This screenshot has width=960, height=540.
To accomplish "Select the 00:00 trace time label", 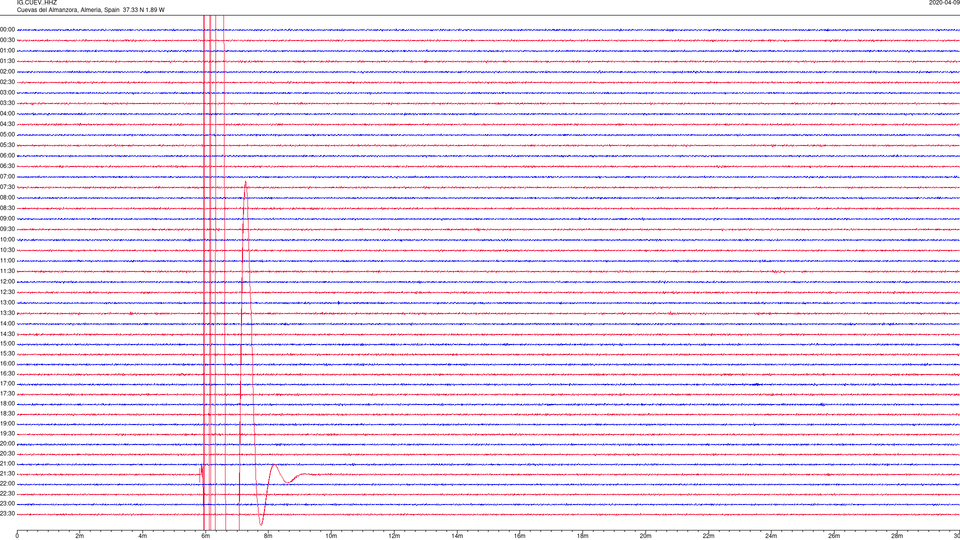I will [7, 29].
